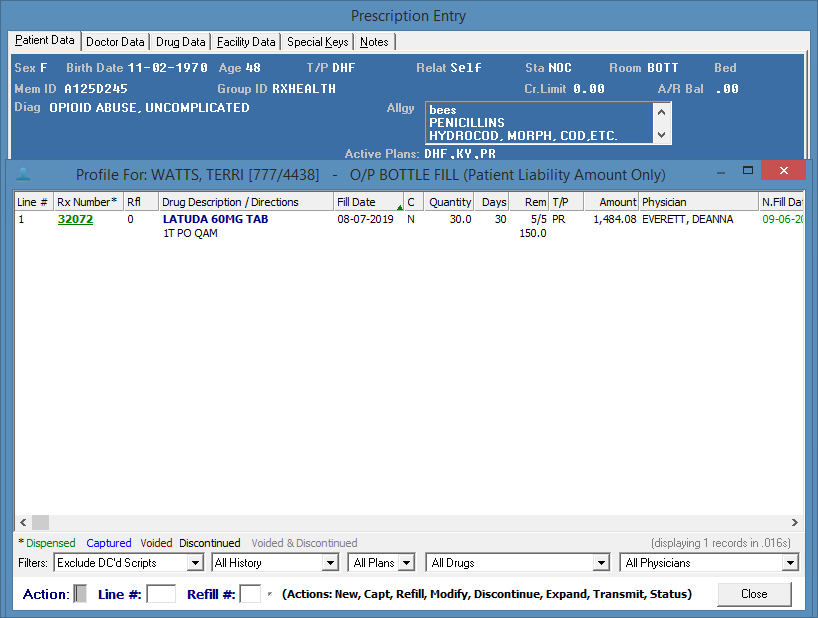Open the Exclude DC'd Scripts filter dropdown

[195, 563]
